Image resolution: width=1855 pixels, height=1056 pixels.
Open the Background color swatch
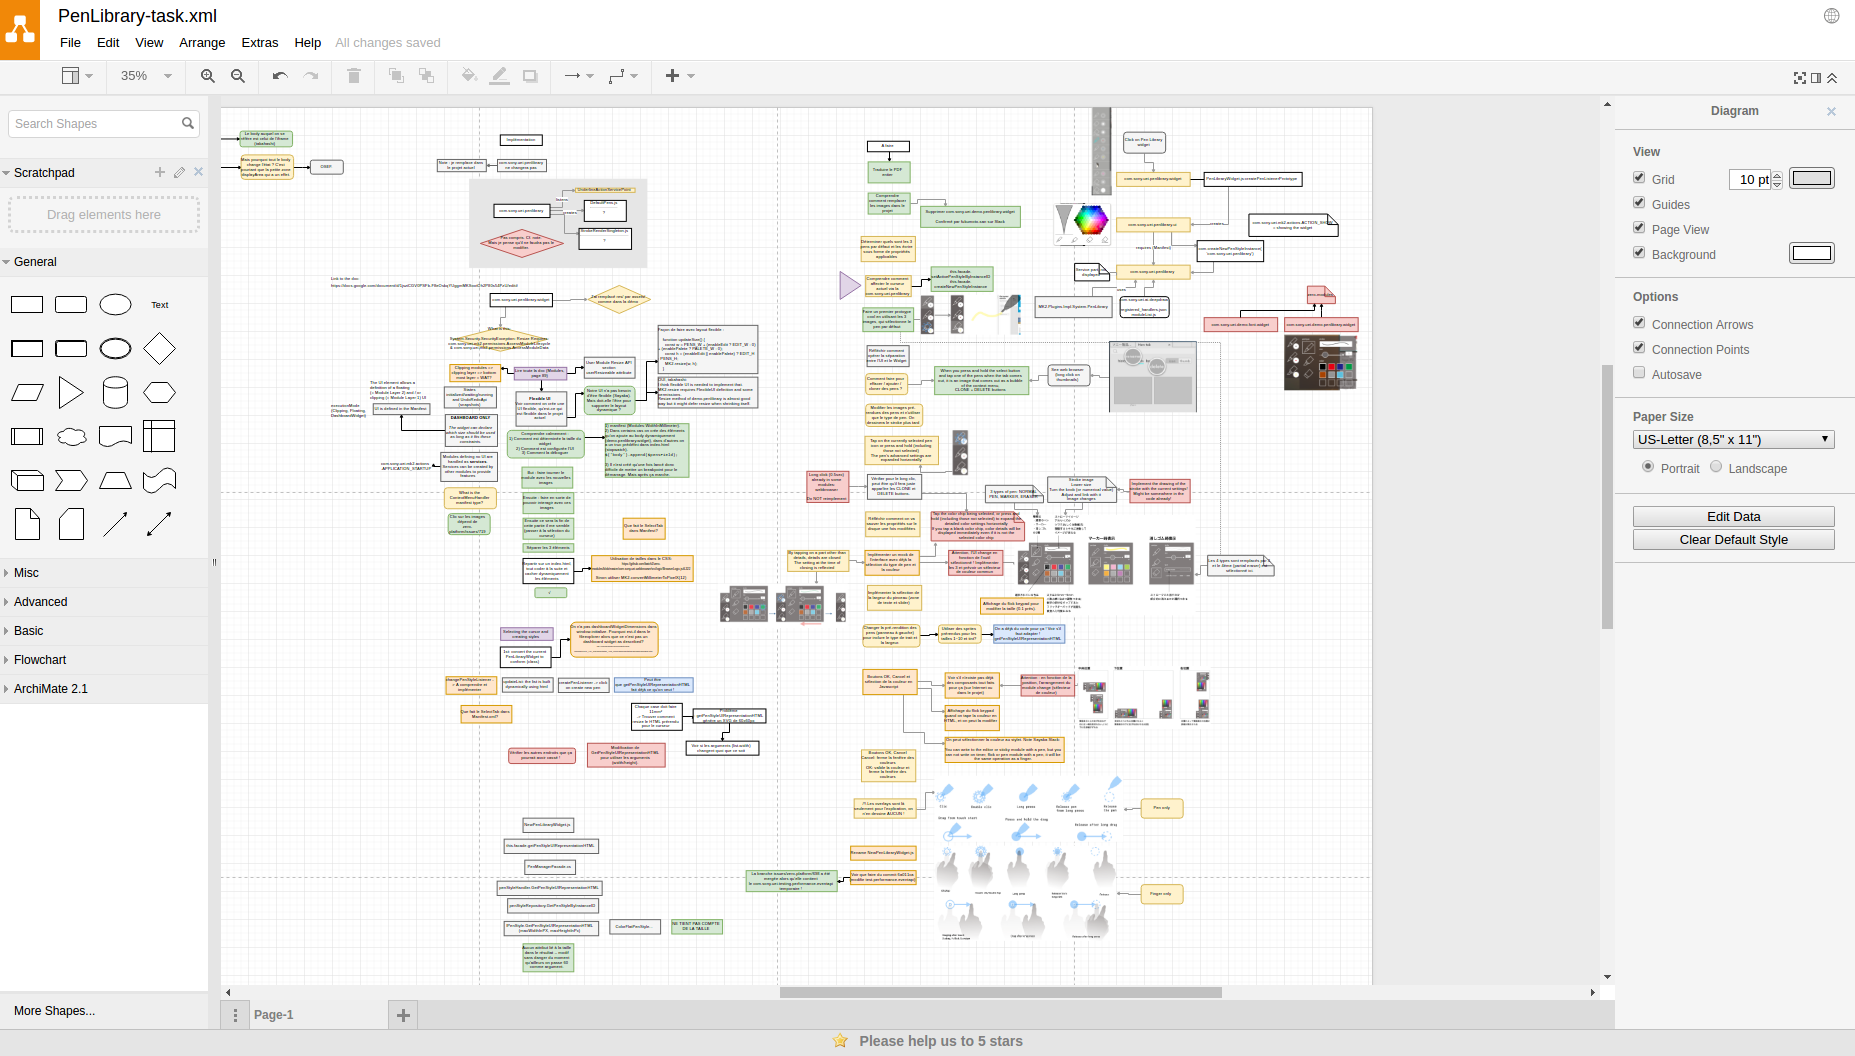[x=1811, y=254]
